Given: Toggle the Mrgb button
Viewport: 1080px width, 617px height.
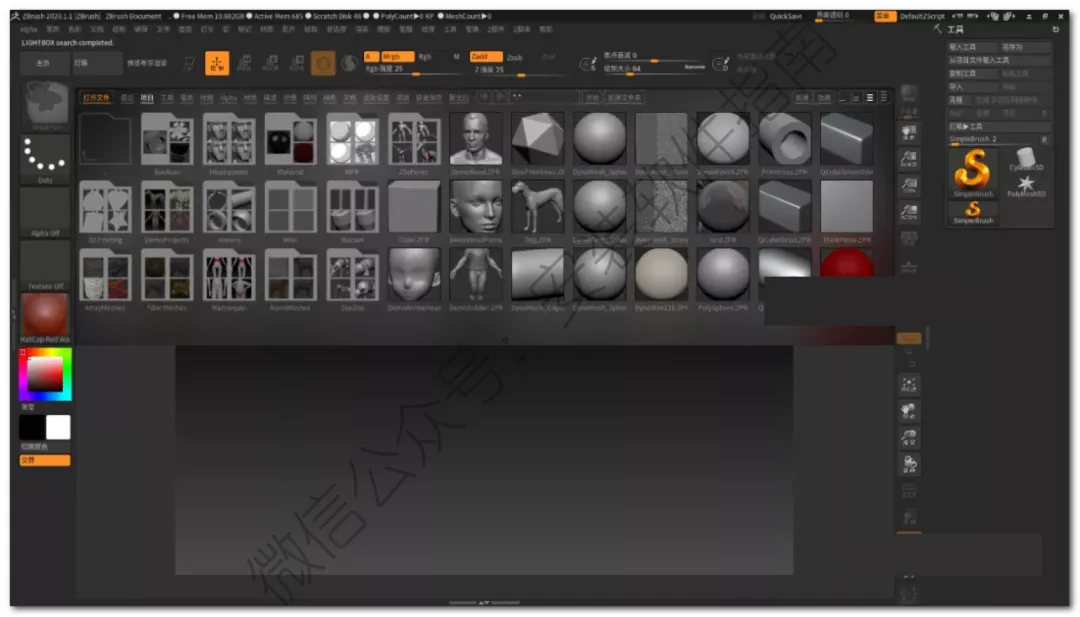Looking at the screenshot, I should (x=397, y=56).
